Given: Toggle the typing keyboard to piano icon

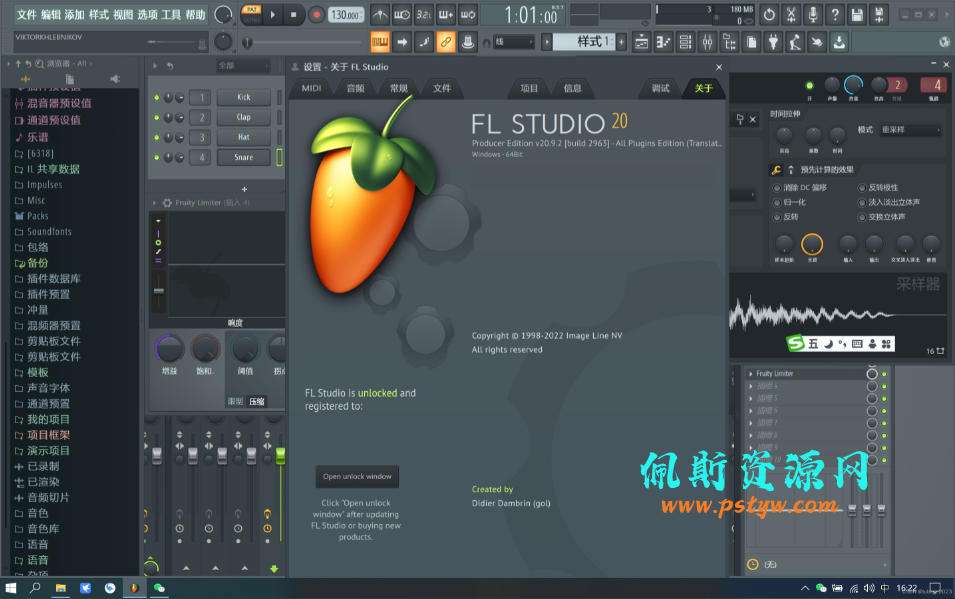Looking at the screenshot, I should pyautogui.click(x=380, y=42).
